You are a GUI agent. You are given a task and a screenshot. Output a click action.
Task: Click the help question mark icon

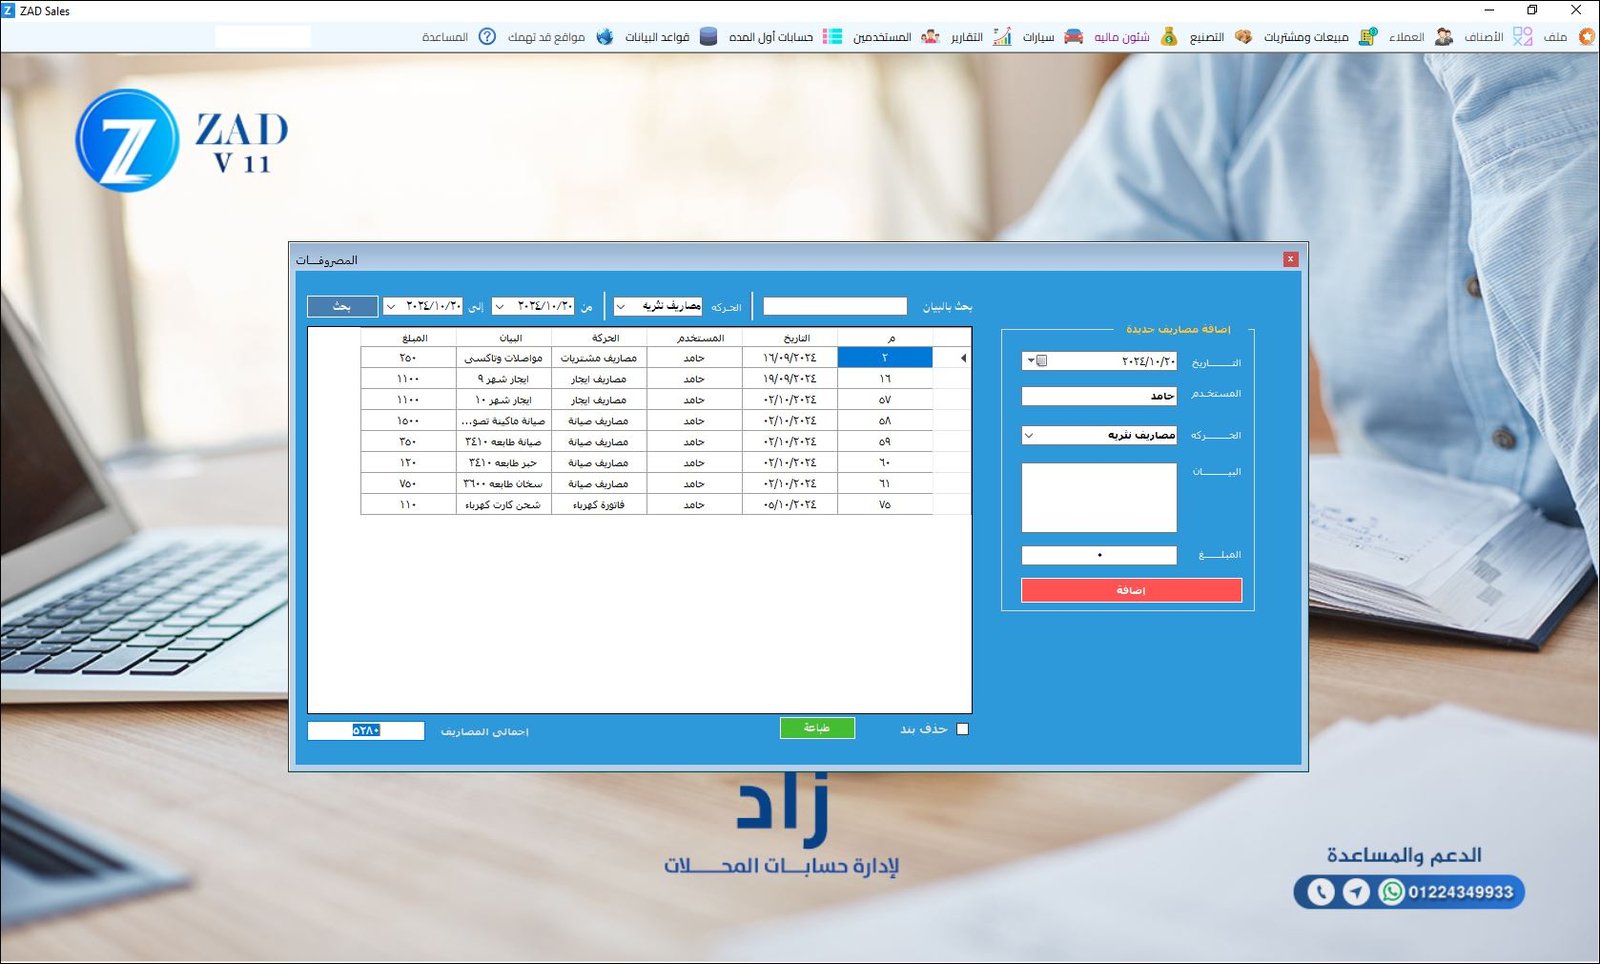click(487, 37)
